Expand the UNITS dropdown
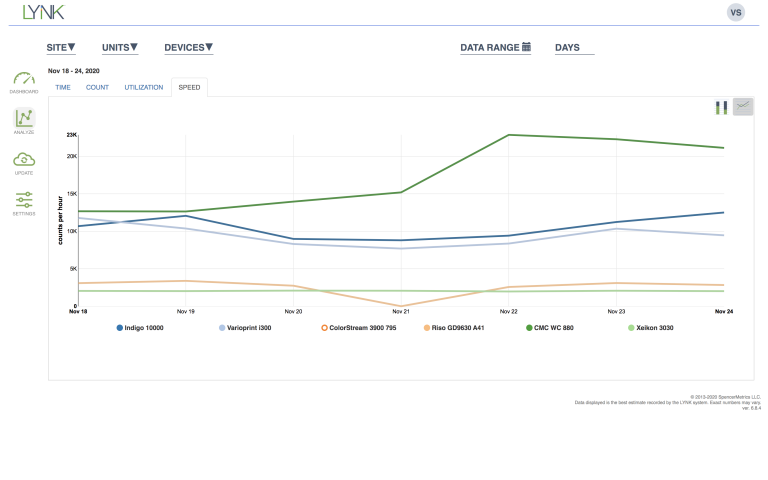Screen dimensions: 768x480 [120, 48]
